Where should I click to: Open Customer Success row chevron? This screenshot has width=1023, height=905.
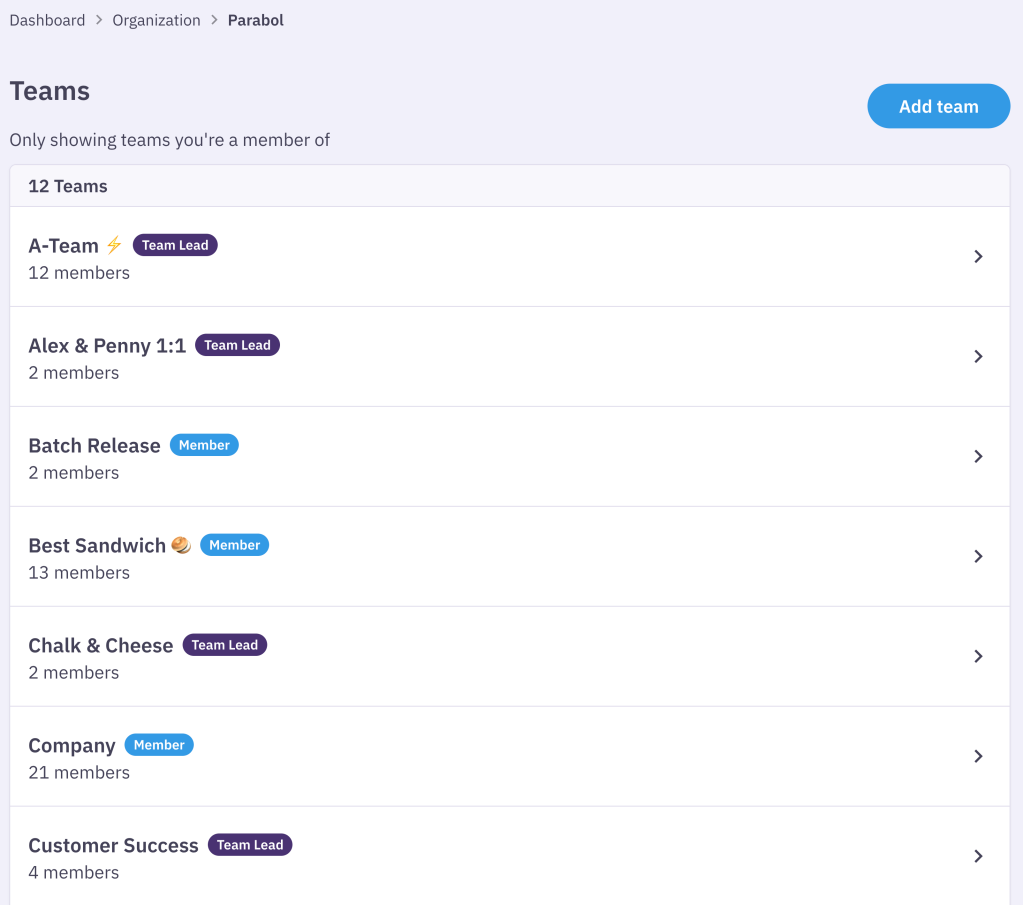coord(978,855)
